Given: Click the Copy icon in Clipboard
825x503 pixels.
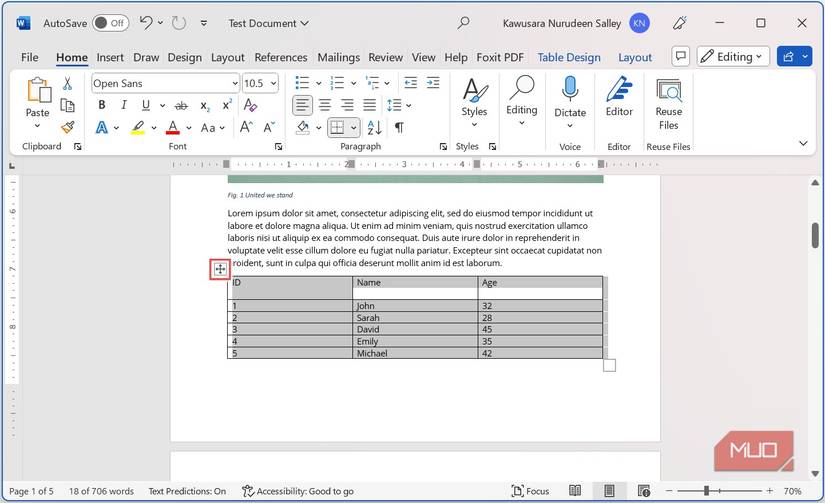Looking at the screenshot, I should click(x=67, y=105).
